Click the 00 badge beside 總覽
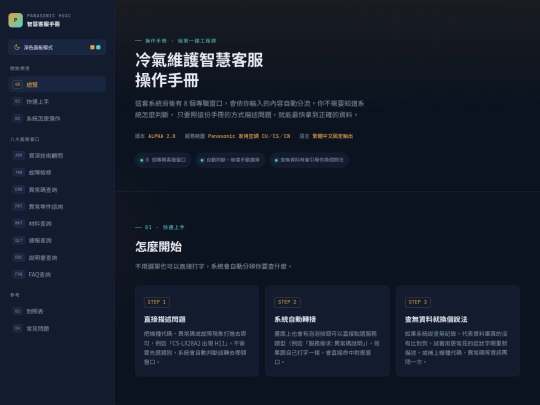Screen dimensions: 540x405 click(x=18, y=84)
